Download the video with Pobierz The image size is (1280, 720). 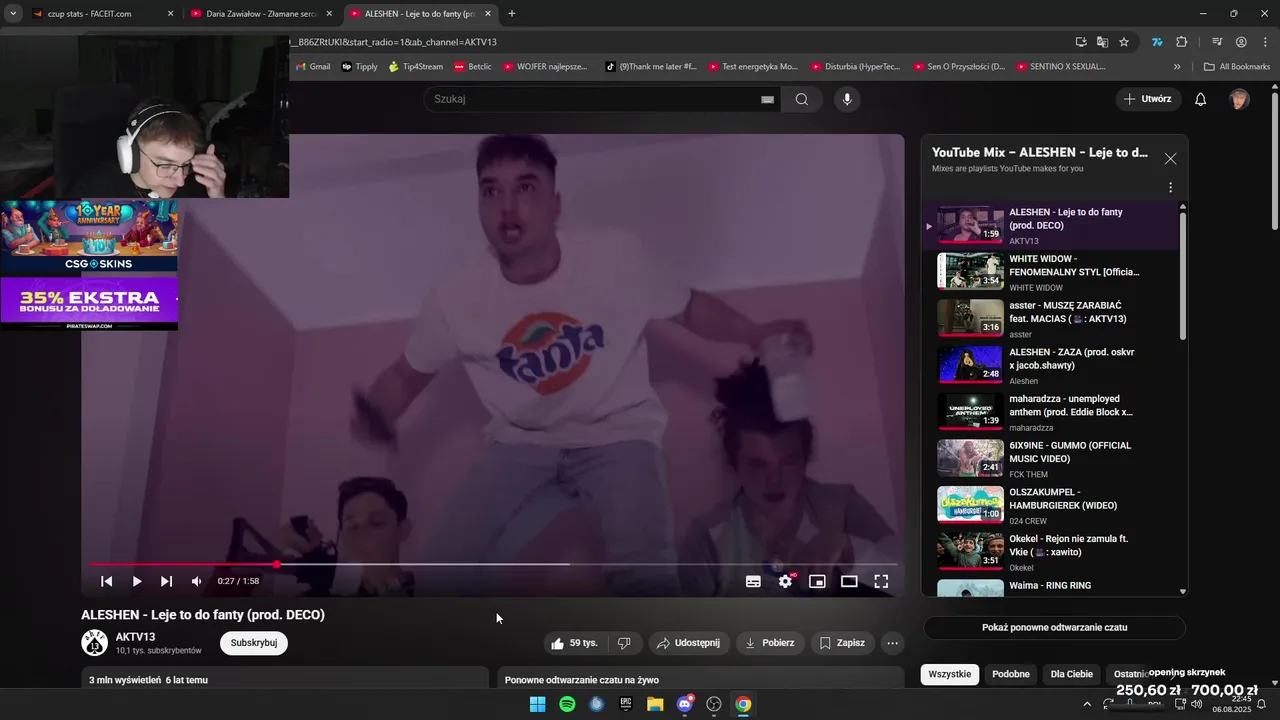point(769,643)
